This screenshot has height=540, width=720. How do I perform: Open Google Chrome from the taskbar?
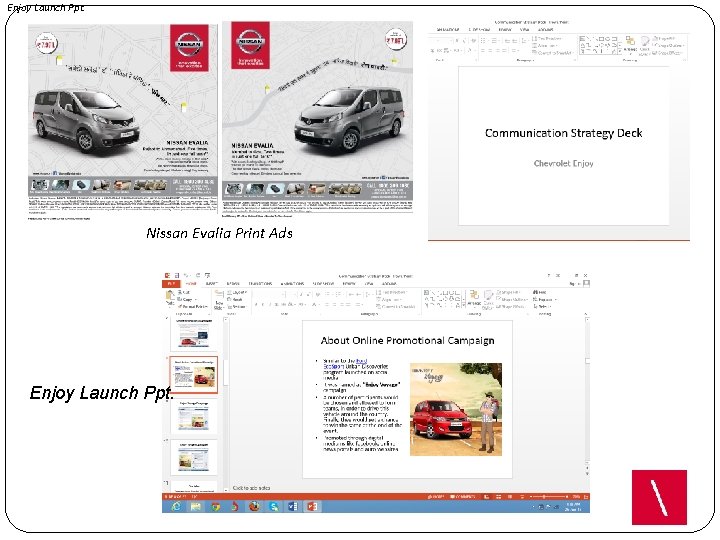[x=216, y=506]
